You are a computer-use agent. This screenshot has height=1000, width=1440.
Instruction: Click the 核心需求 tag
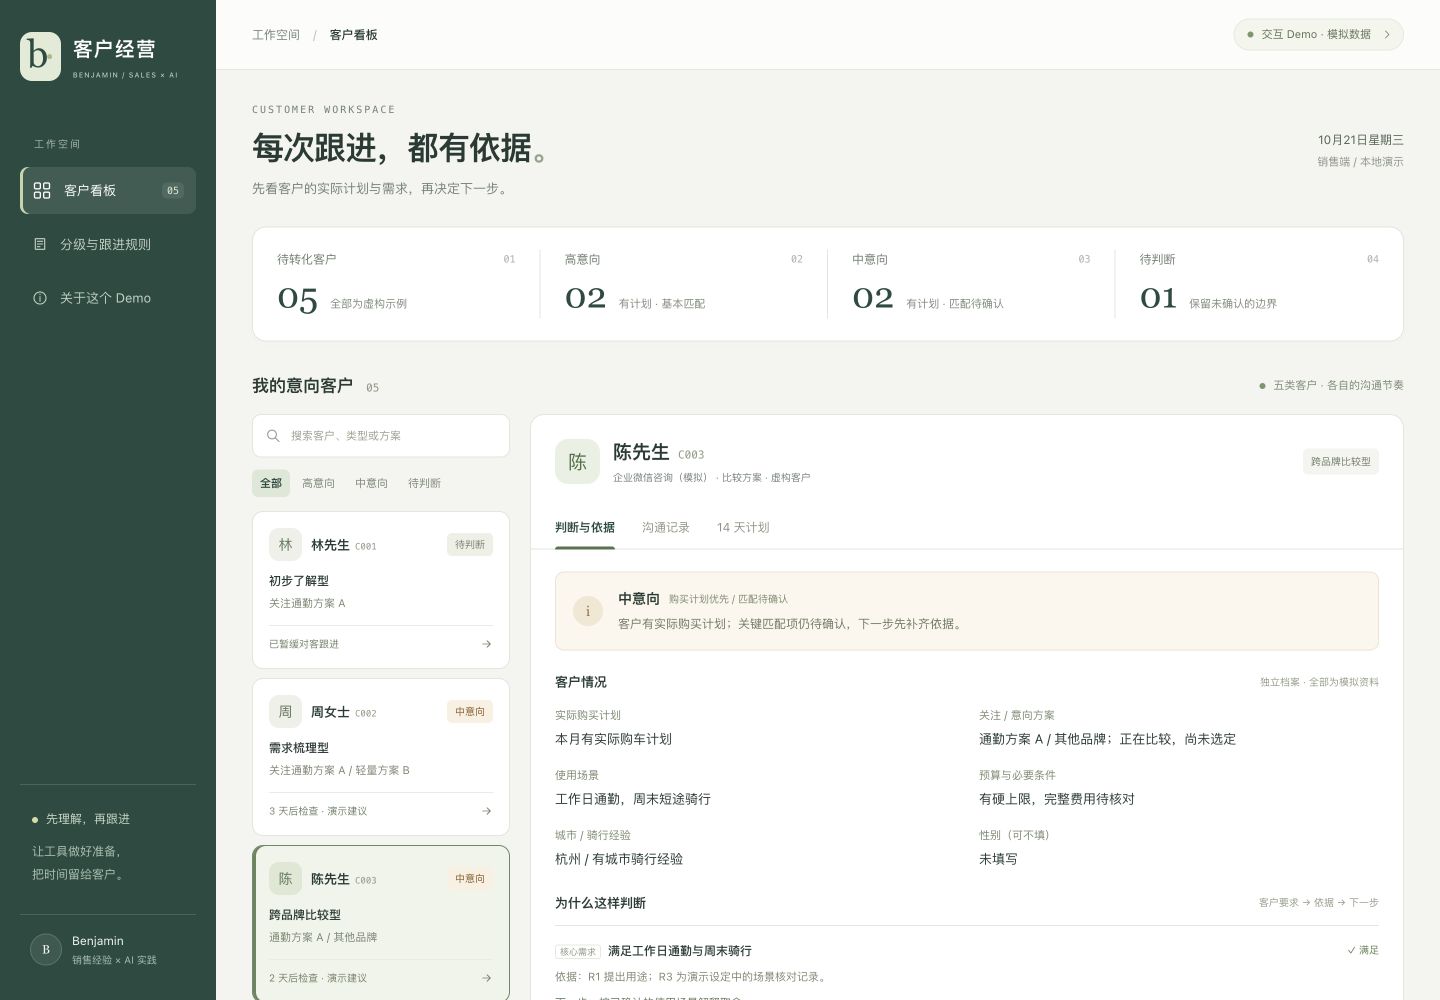click(578, 952)
